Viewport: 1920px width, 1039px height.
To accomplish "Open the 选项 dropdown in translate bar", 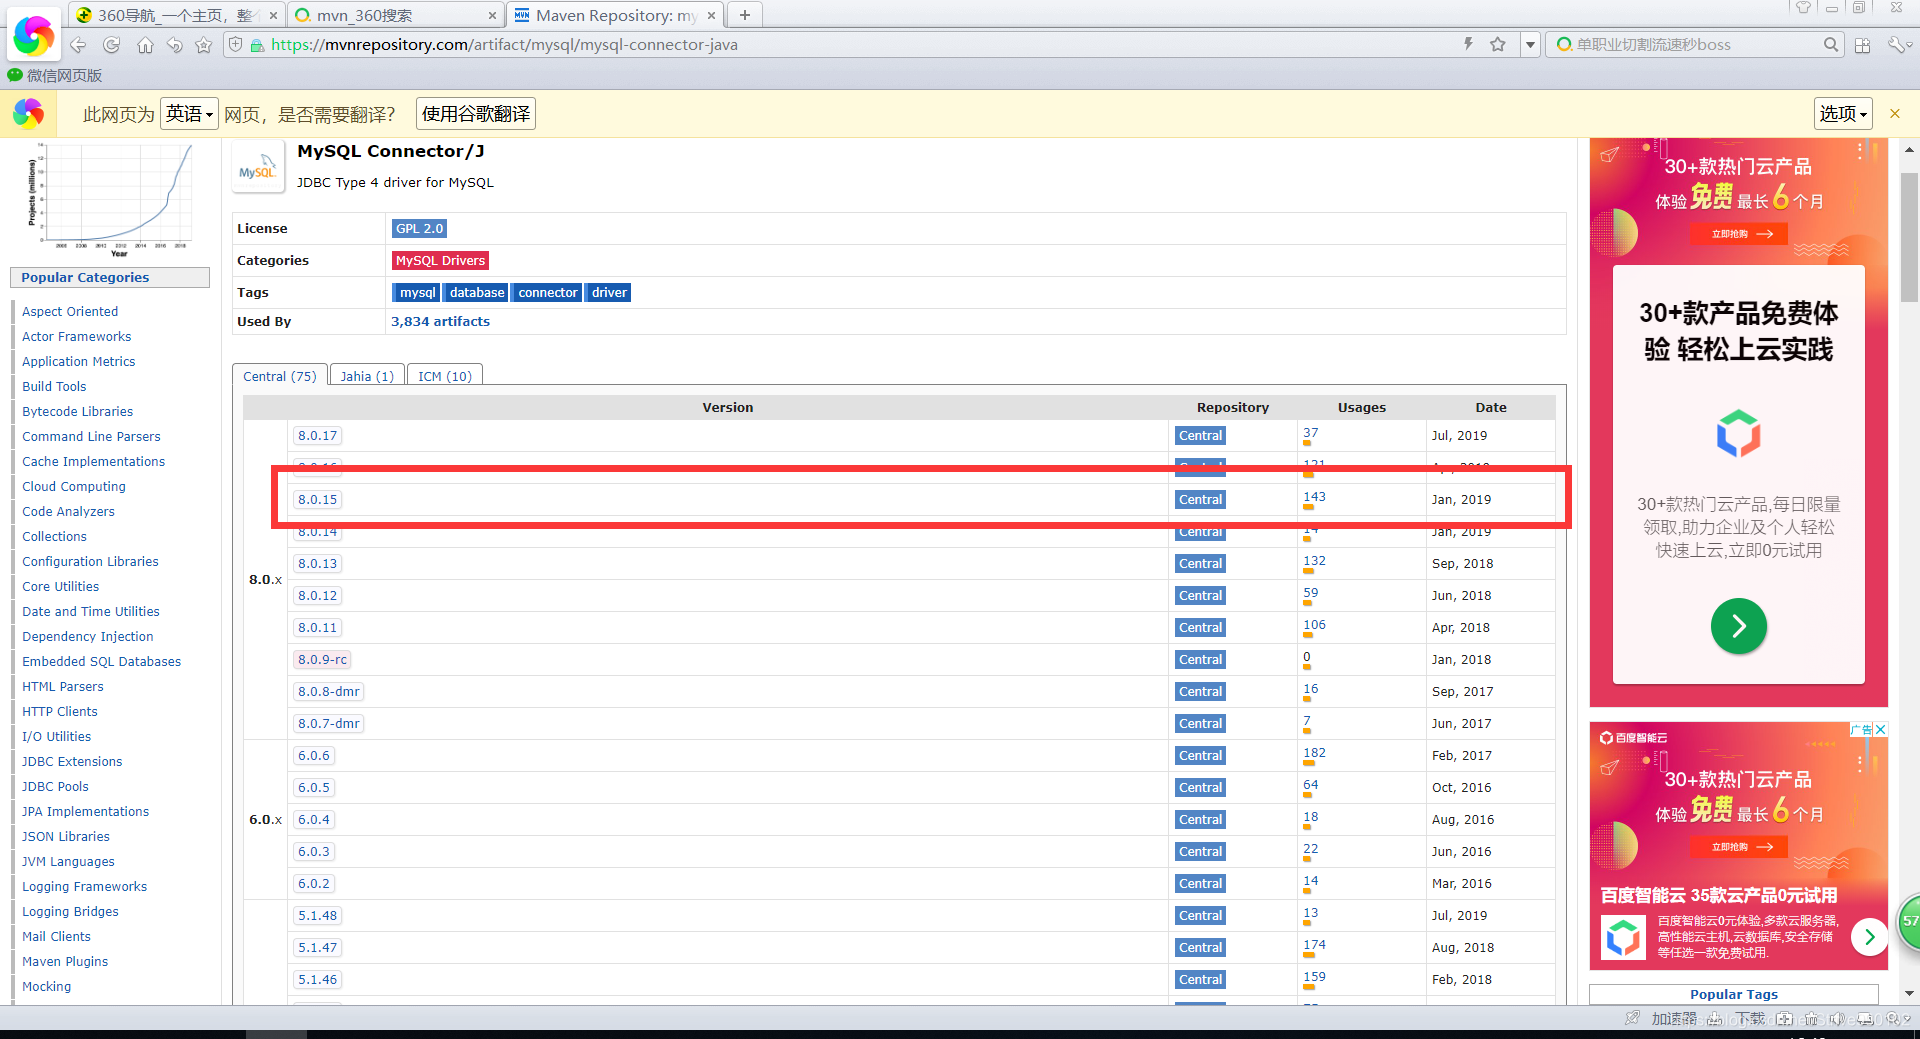I will pos(1843,114).
